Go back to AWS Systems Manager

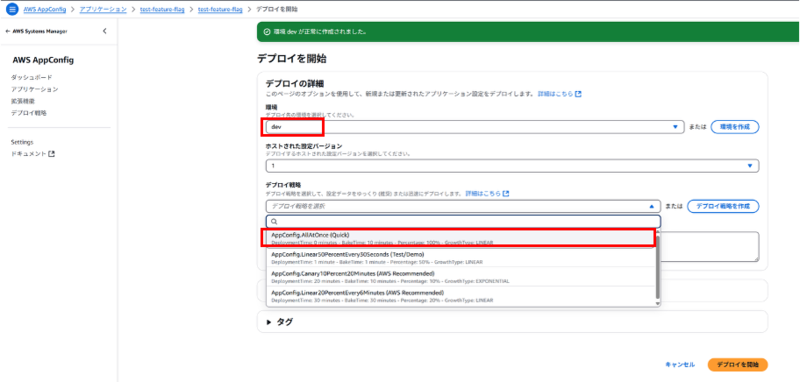36,31
